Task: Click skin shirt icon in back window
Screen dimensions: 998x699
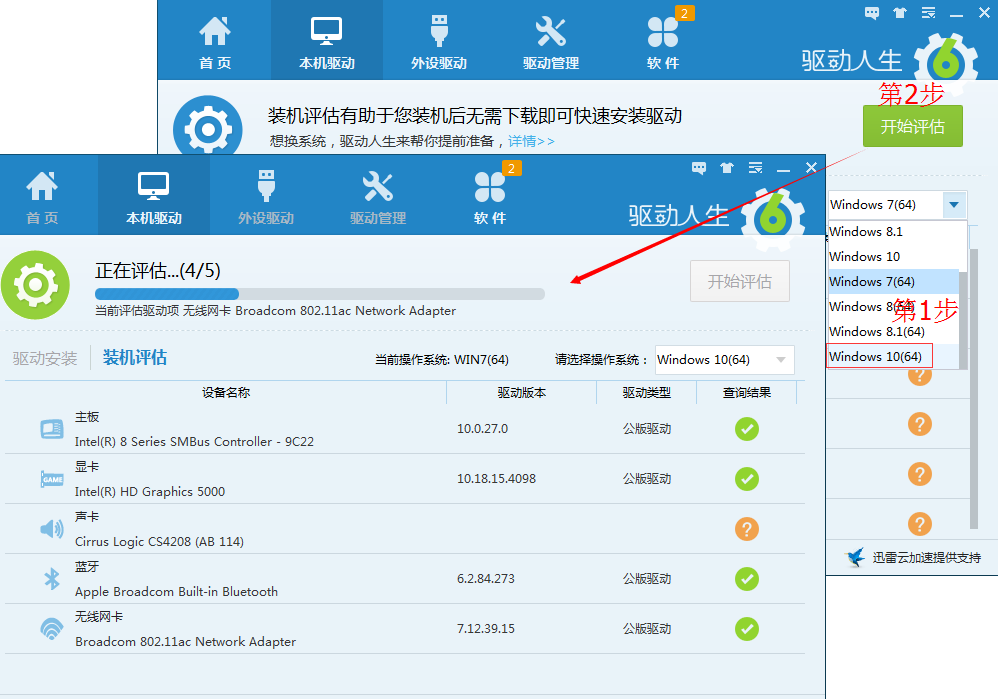Action: pyautogui.click(x=900, y=13)
